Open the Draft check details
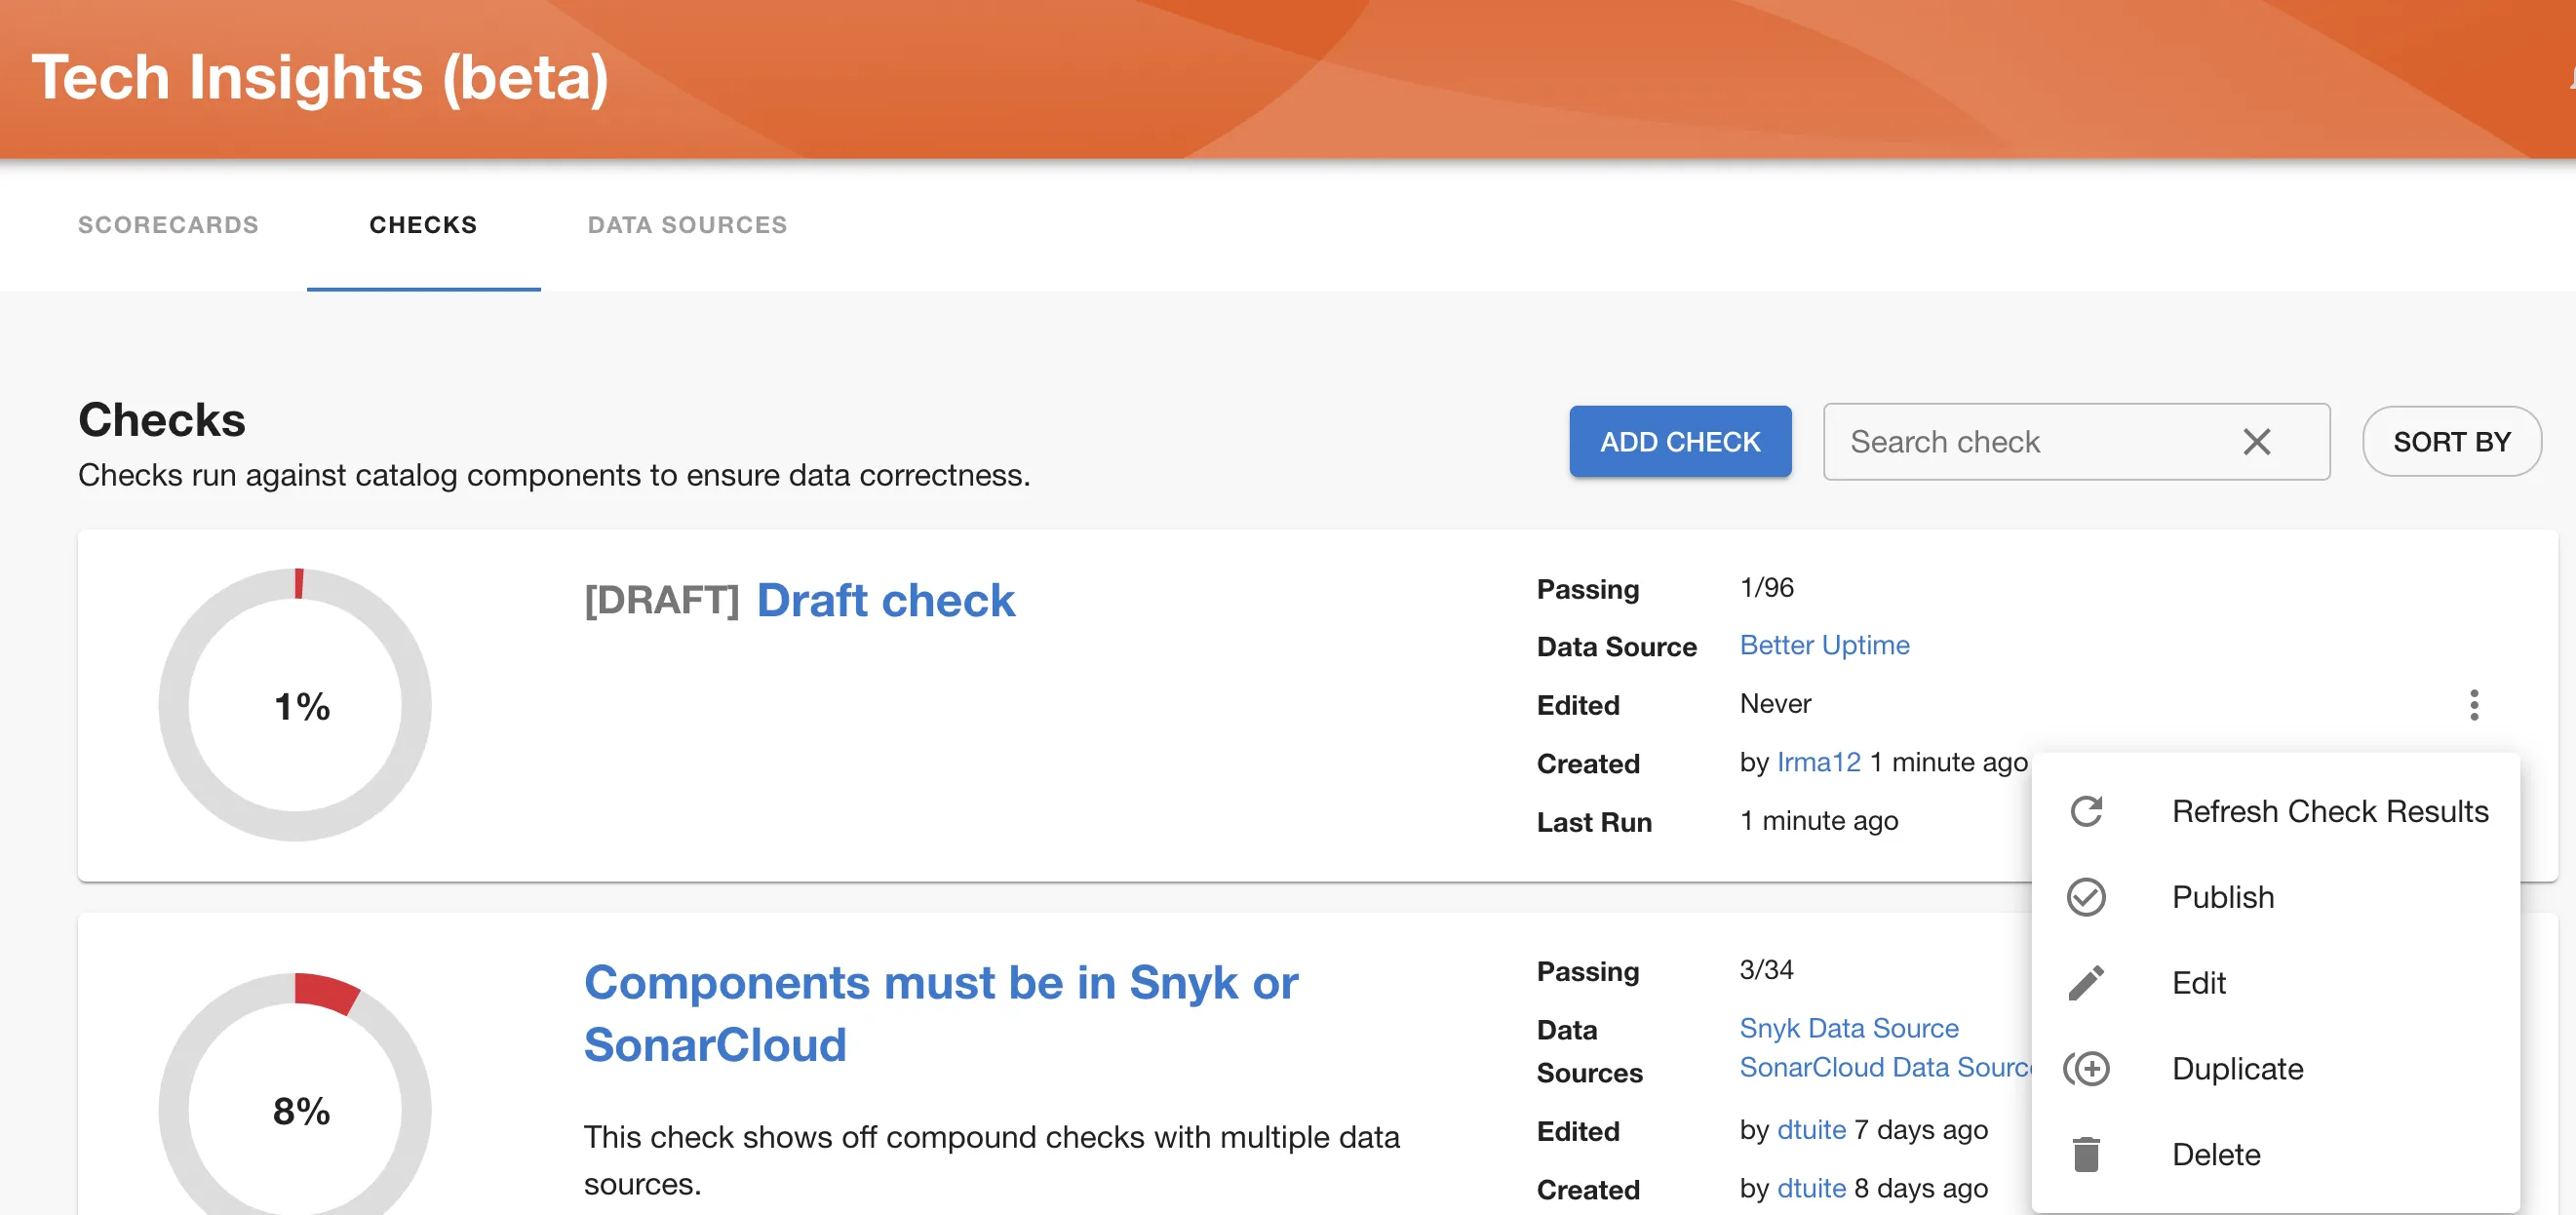The width and height of the screenshot is (2576, 1215). click(886, 600)
